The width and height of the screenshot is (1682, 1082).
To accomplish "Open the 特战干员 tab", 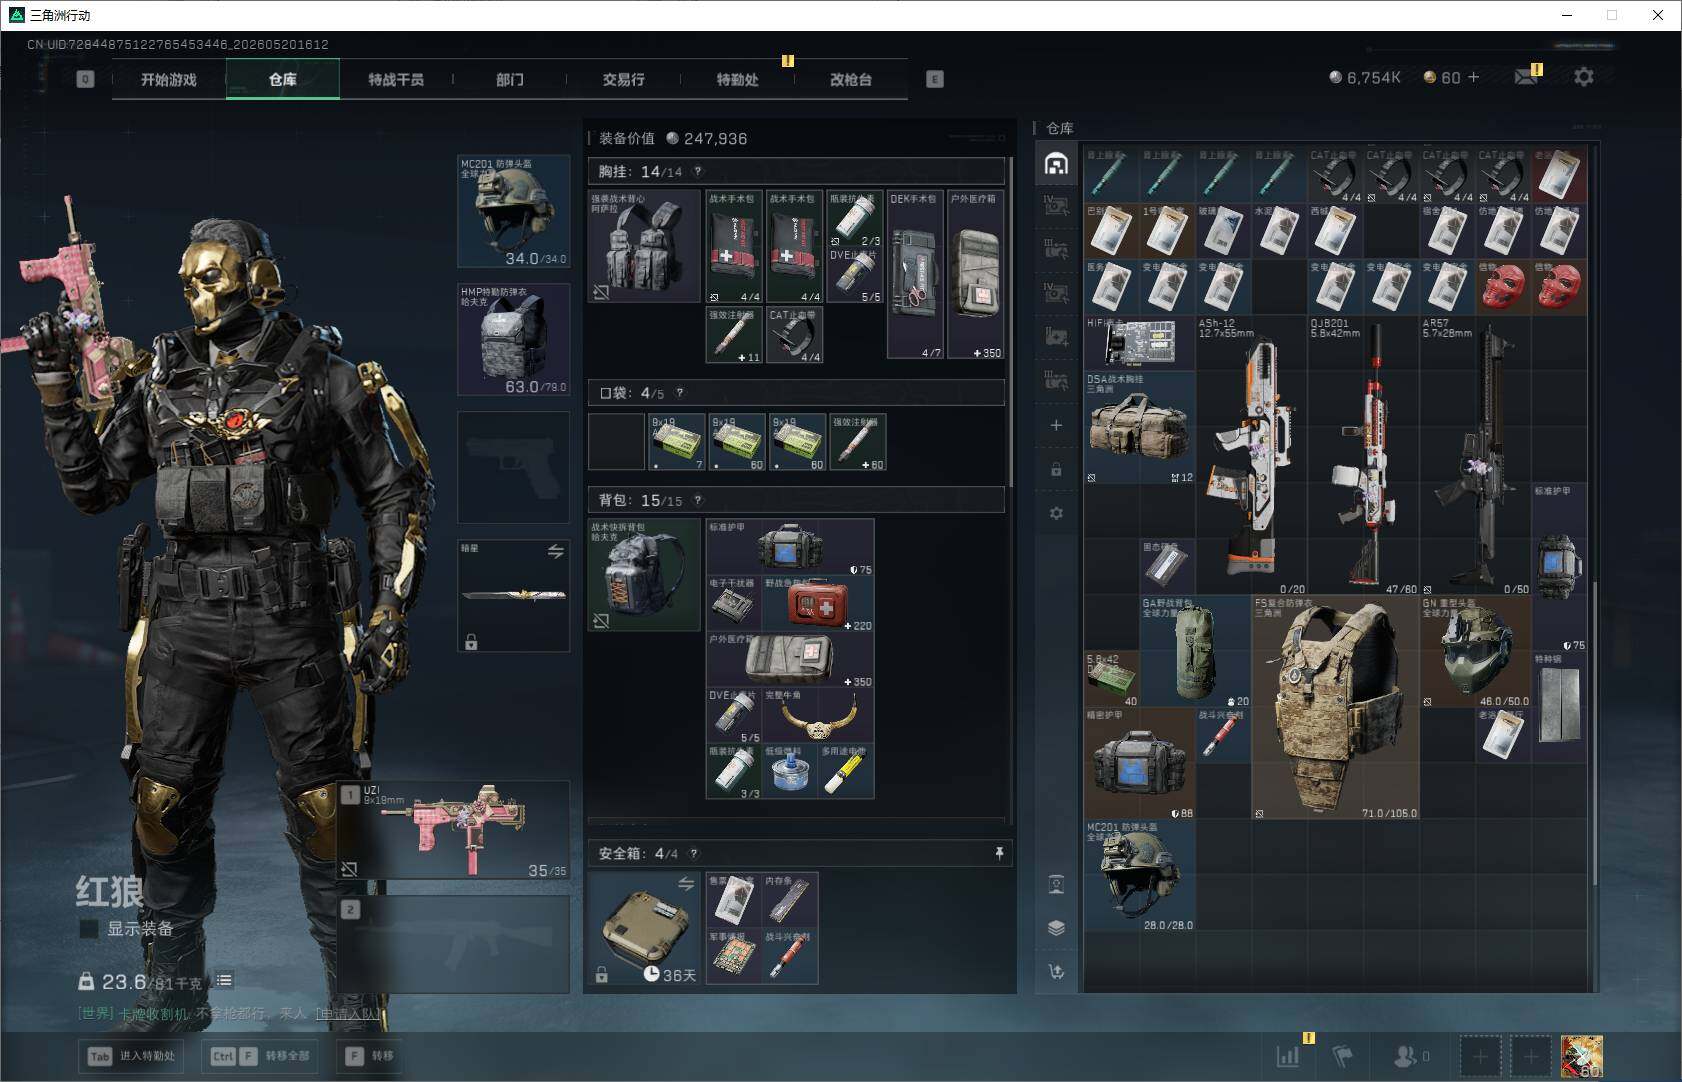I will [x=396, y=79].
